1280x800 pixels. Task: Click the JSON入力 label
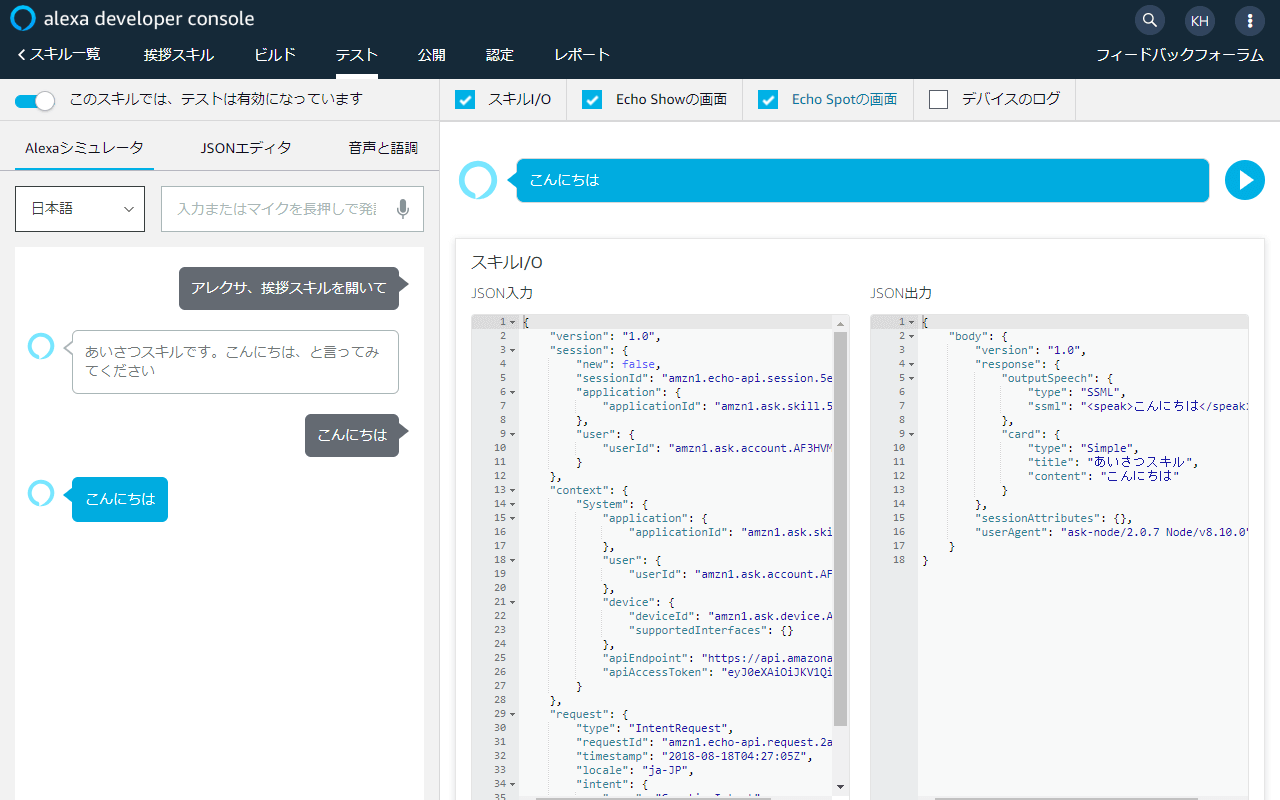pyautogui.click(x=502, y=294)
